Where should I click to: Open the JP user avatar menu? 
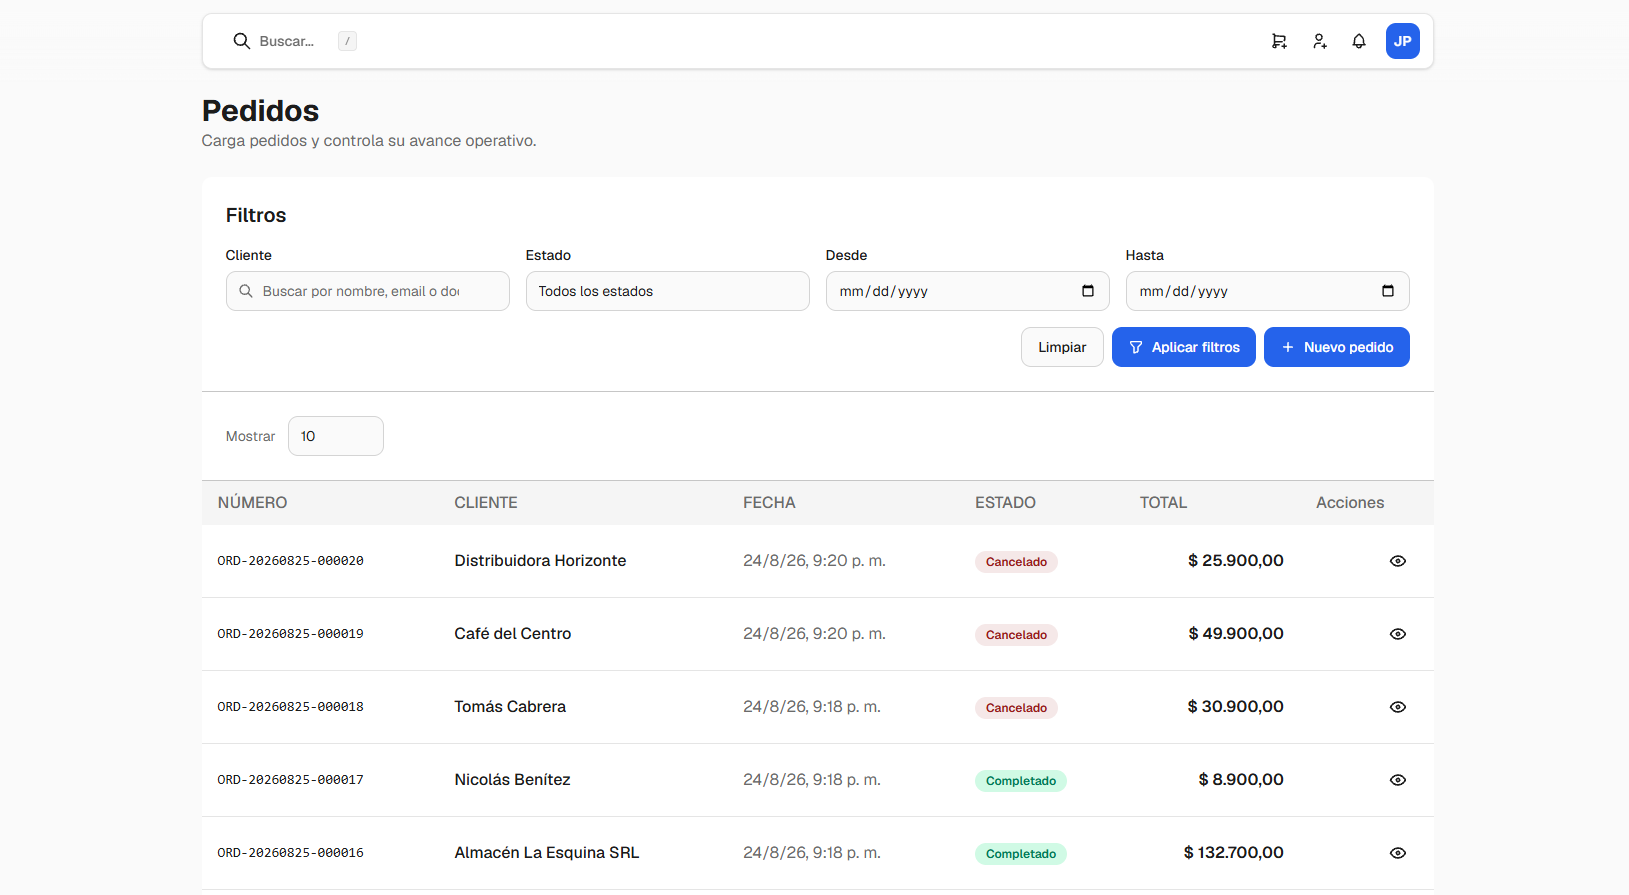click(1403, 41)
